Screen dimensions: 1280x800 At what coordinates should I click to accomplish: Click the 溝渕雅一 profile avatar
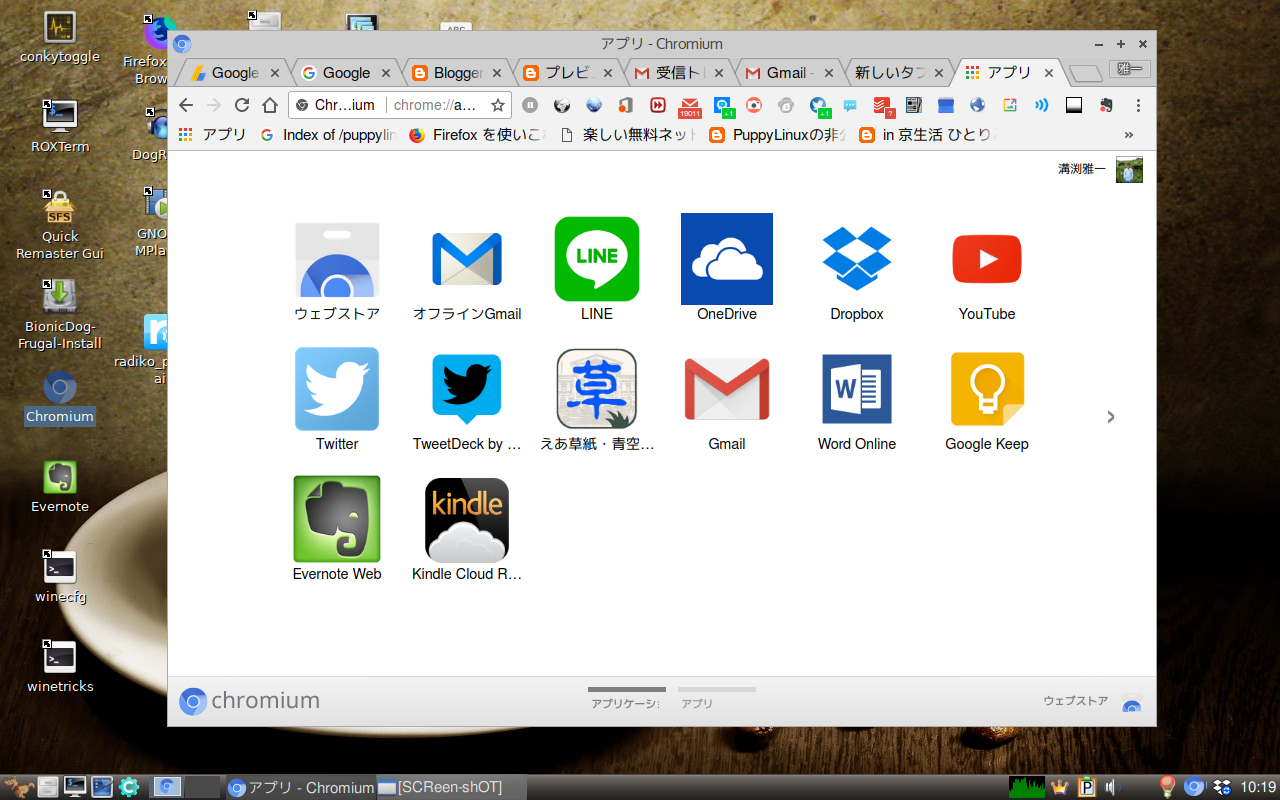[x=1129, y=170]
